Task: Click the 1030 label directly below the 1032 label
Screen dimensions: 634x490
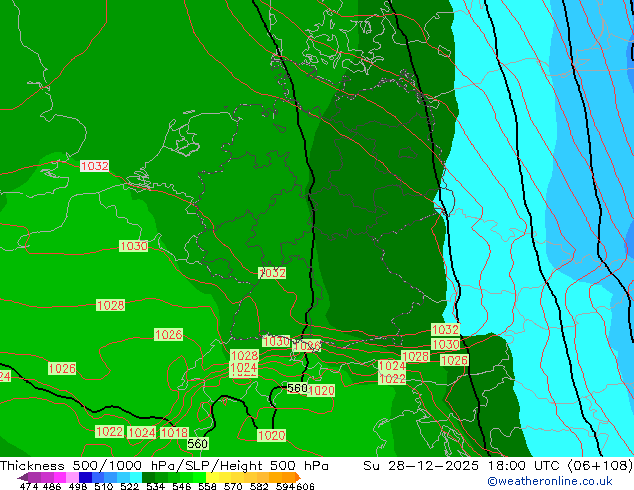Action: 446,344
